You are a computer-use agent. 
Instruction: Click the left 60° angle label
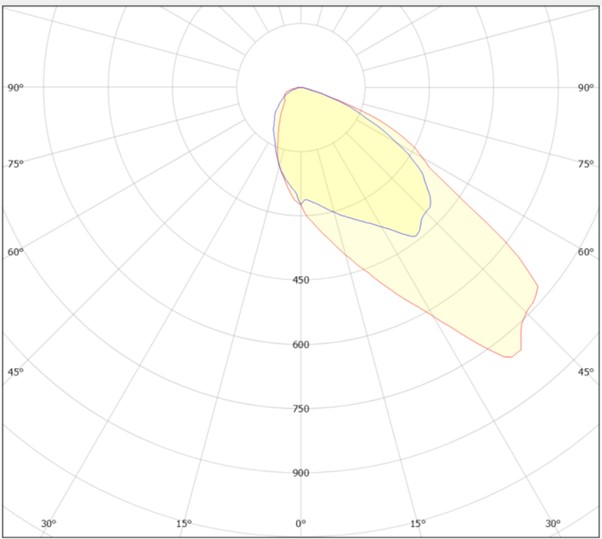[15, 252]
